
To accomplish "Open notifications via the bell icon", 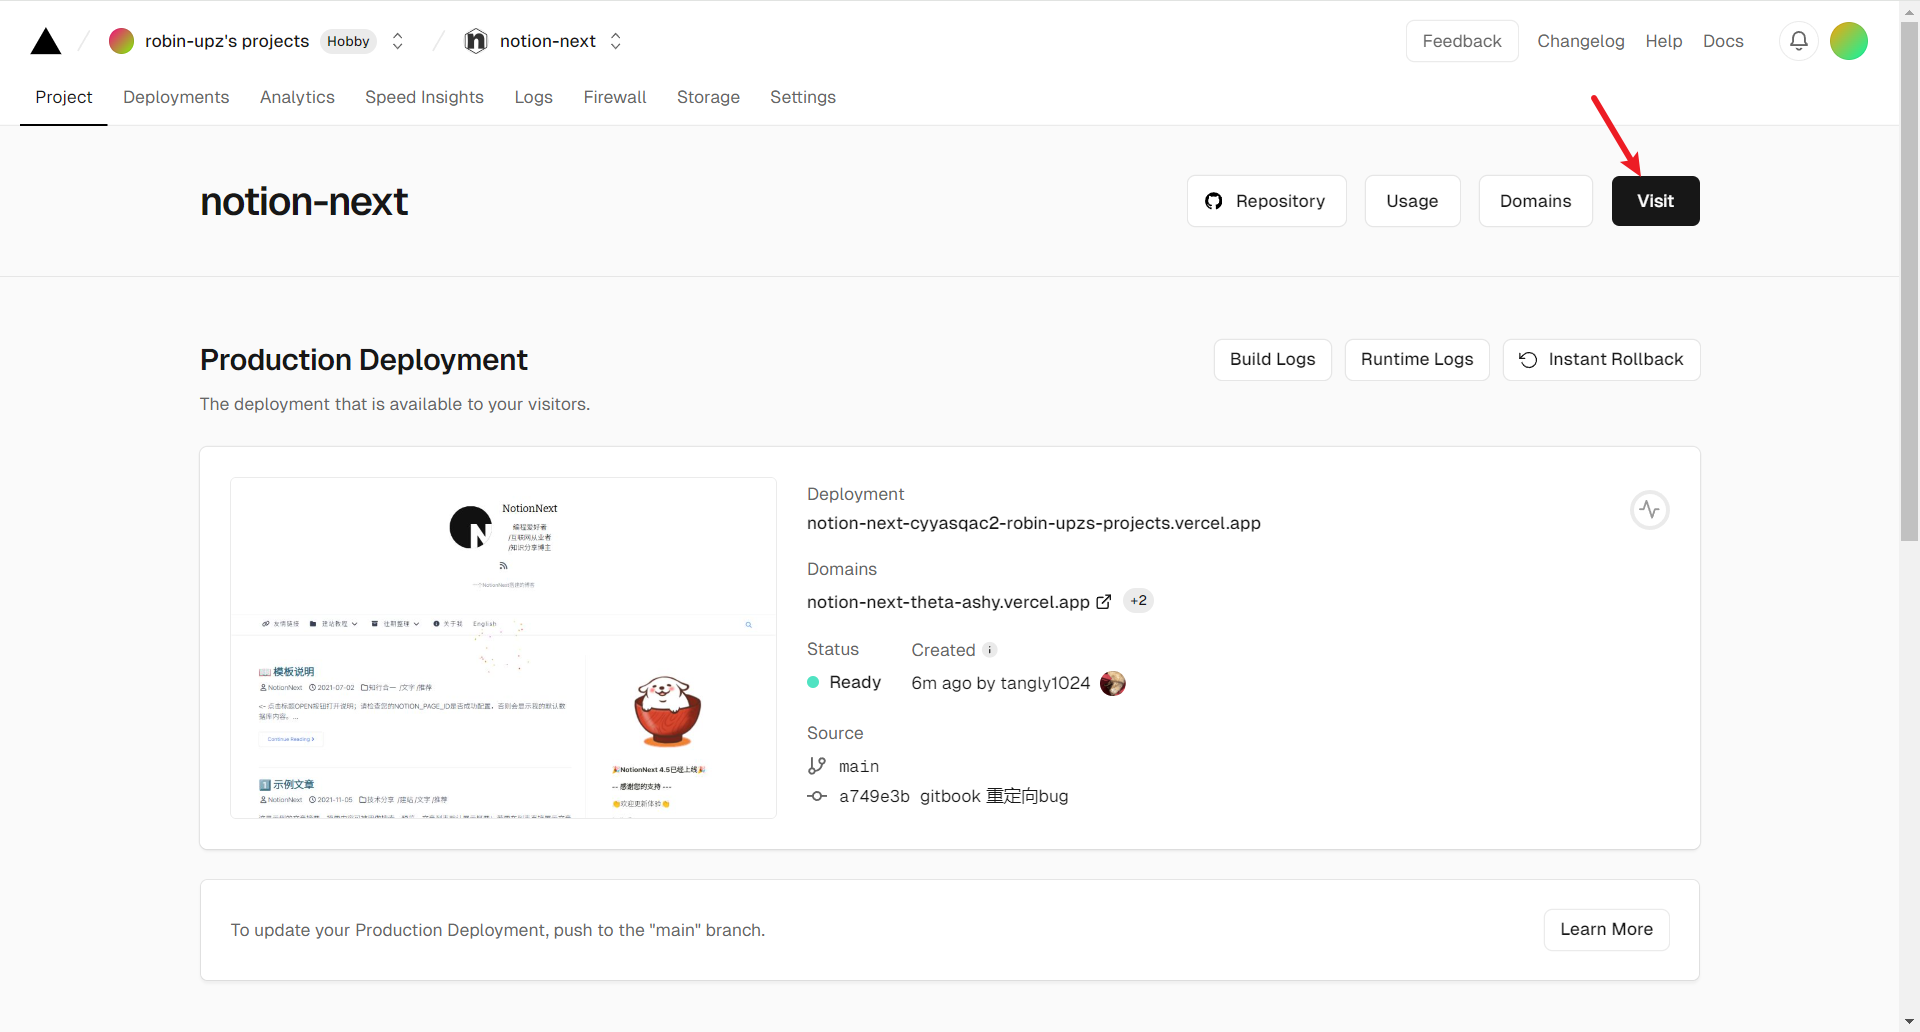I will 1798,40.
